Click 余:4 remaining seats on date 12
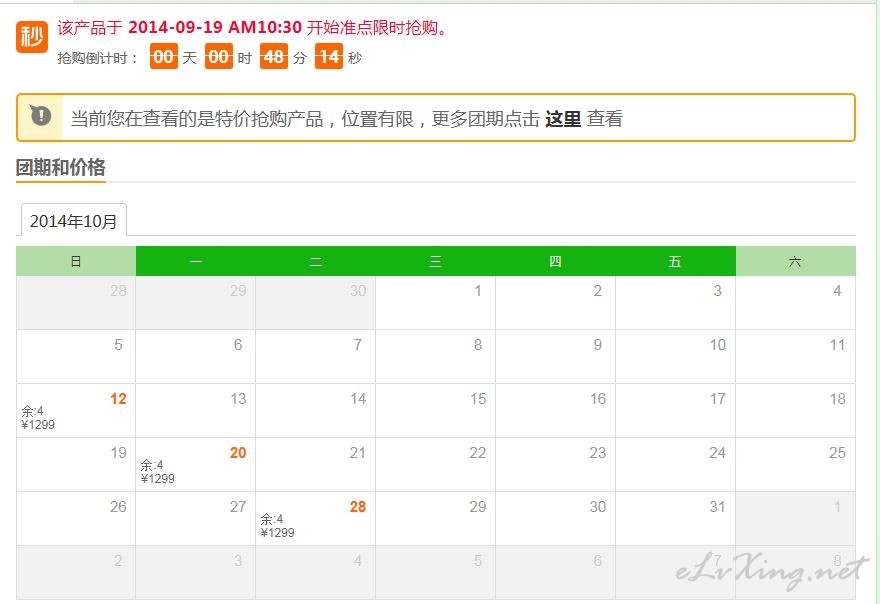The width and height of the screenshot is (880, 604). [x=33, y=411]
